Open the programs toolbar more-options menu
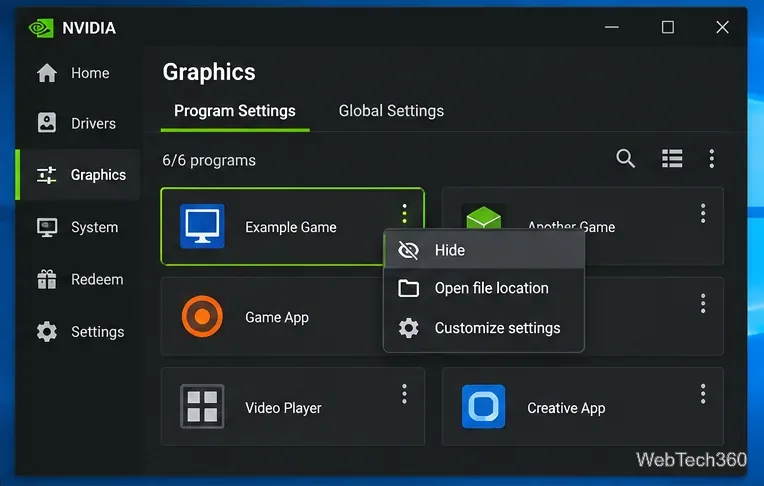Image resolution: width=764 pixels, height=486 pixels. coord(712,158)
